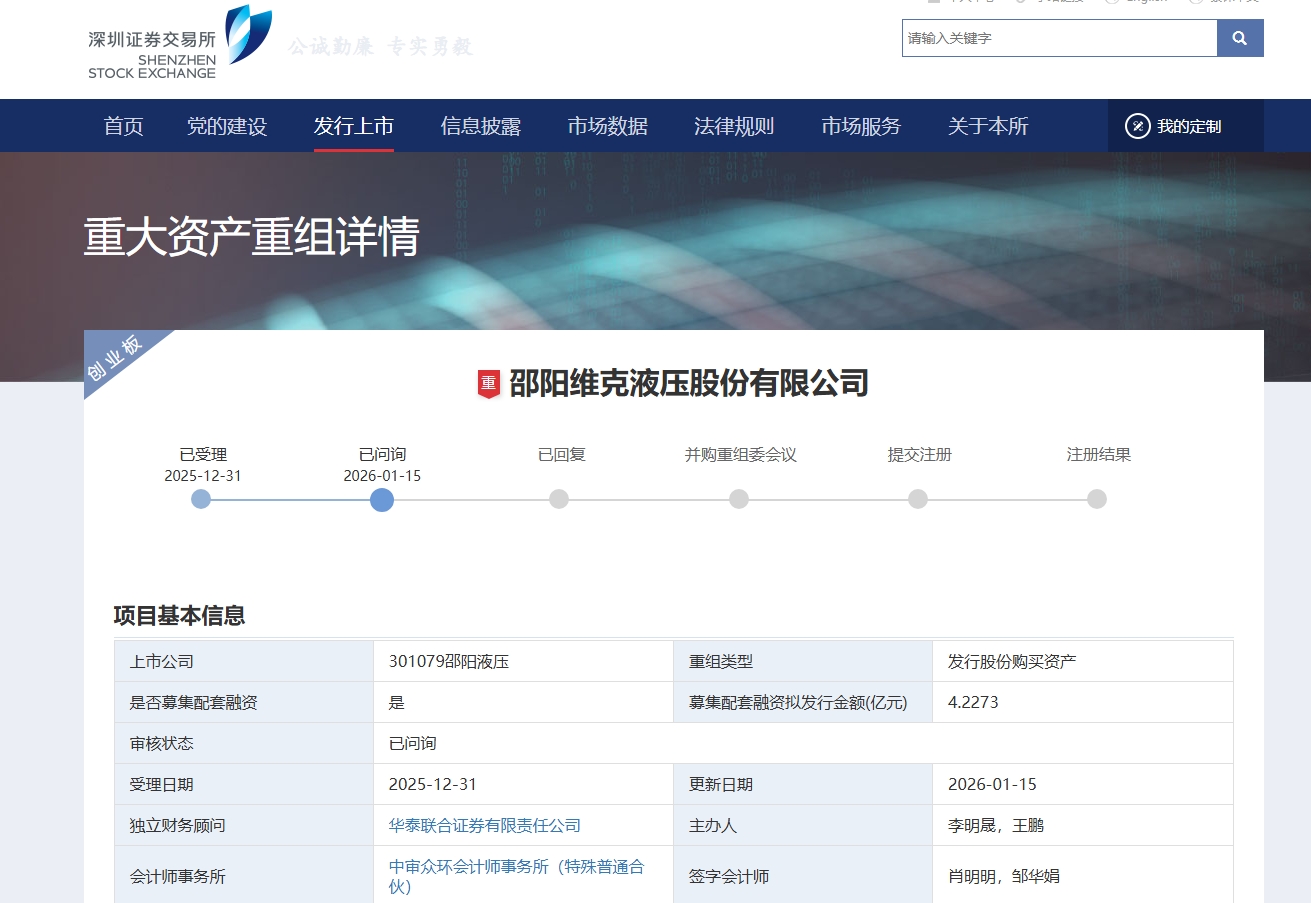Click the red 重 badge icon
The image size is (1311, 903).
coord(489,383)
